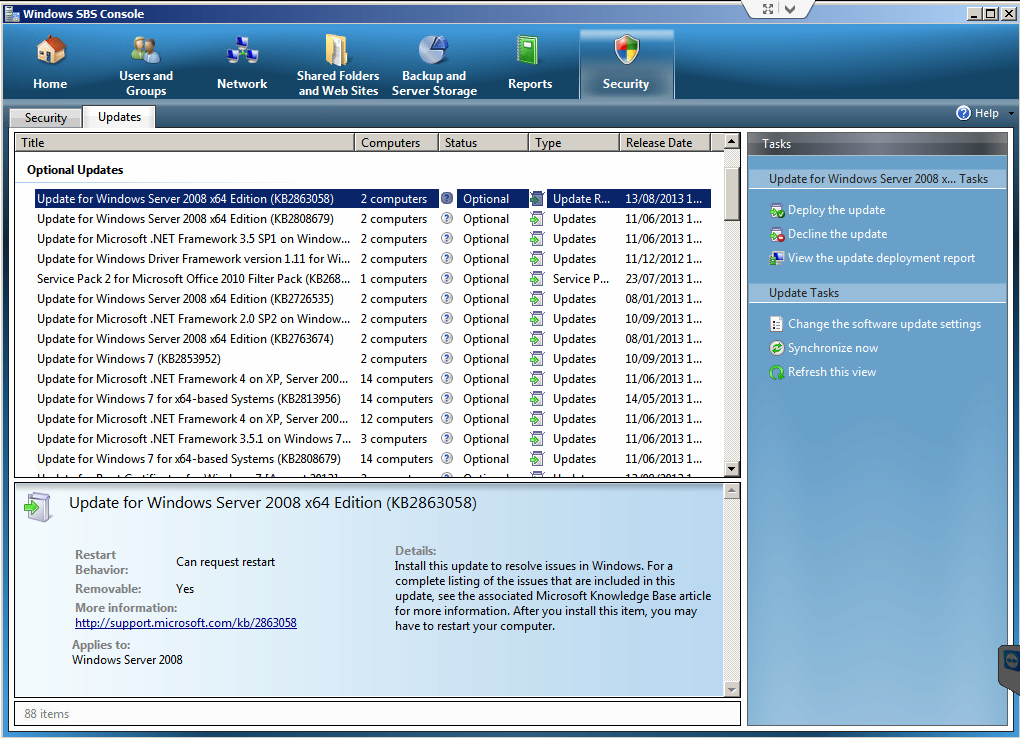Click the remote session fullscreen toggle icon
The height and width of the screenshot is (738, 1020).
click(768, 9)
